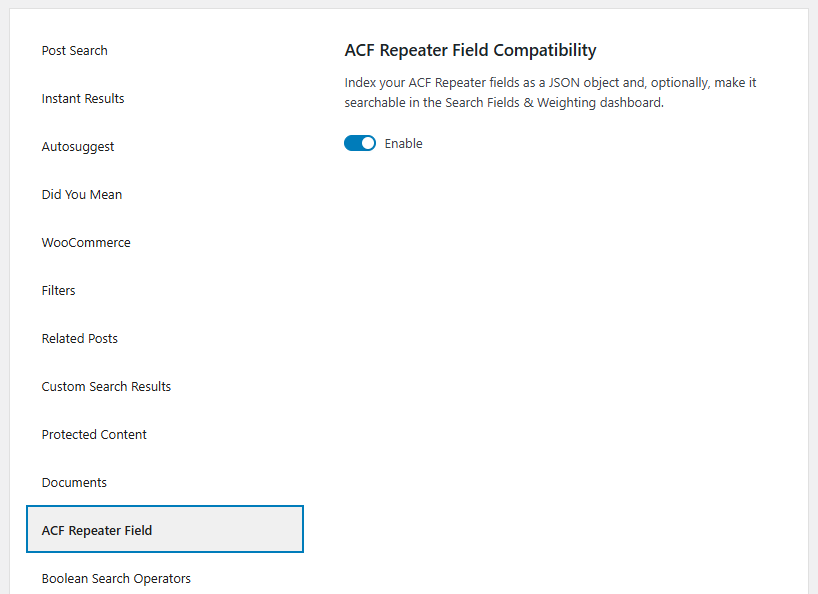Select the Documents indexing feature
818x594 pixels.
pos(74,482)
